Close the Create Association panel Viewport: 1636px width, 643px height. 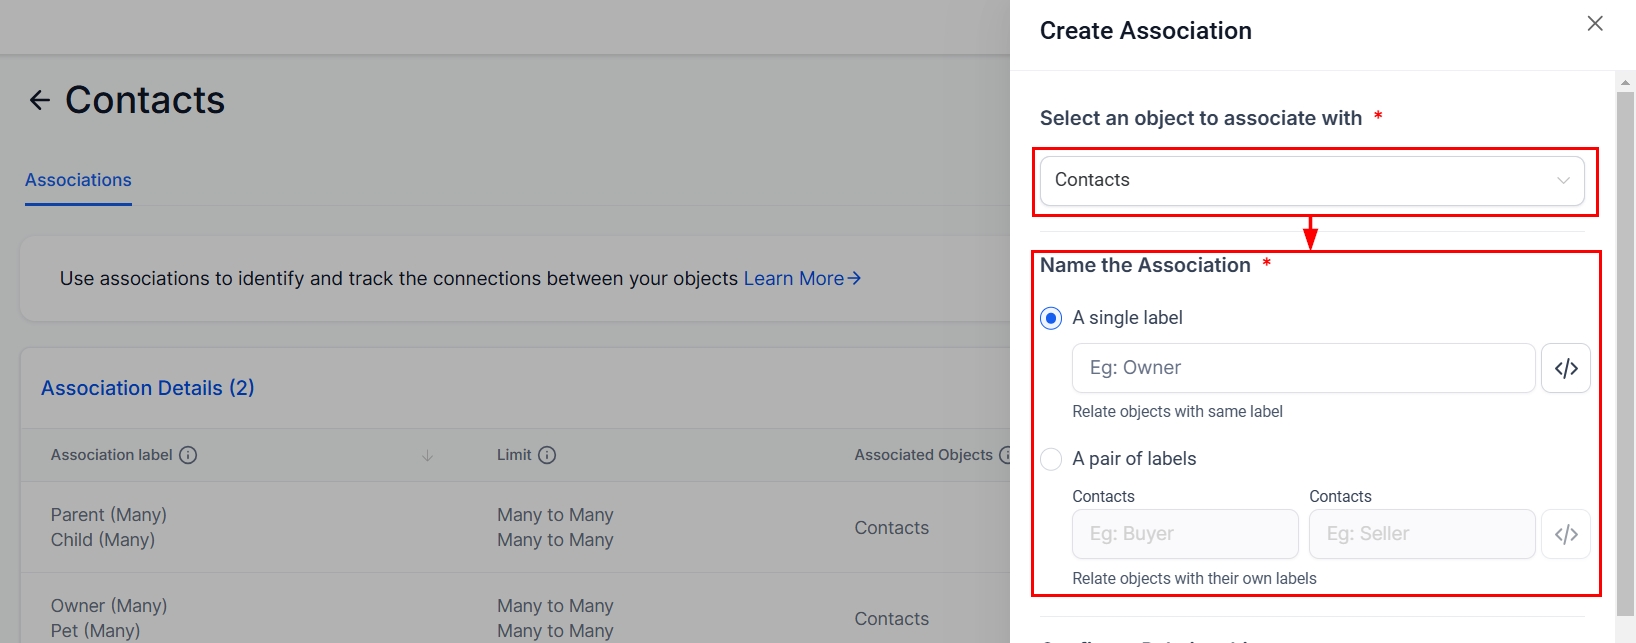coord(1595,24)
